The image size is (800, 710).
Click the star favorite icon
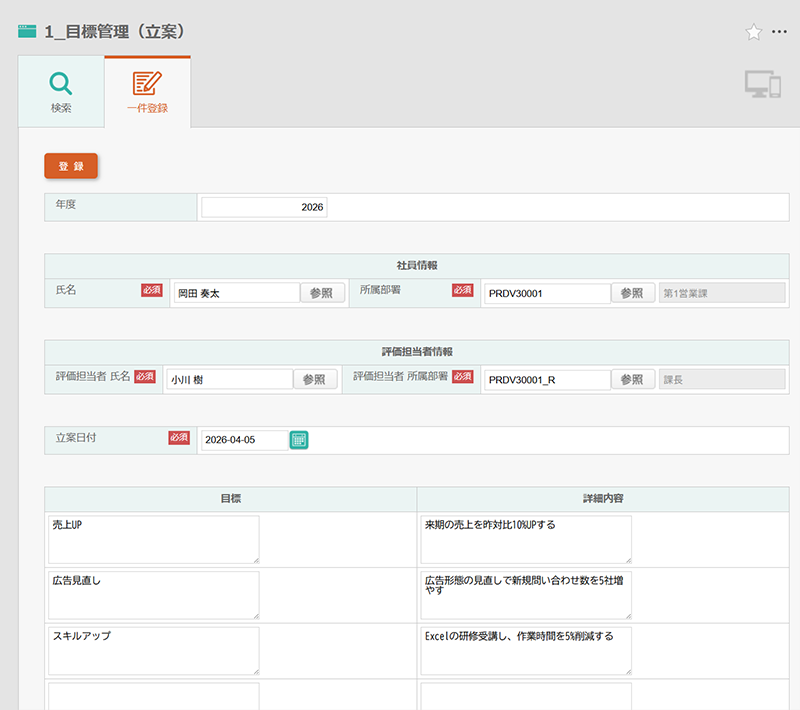pos(753,32)
